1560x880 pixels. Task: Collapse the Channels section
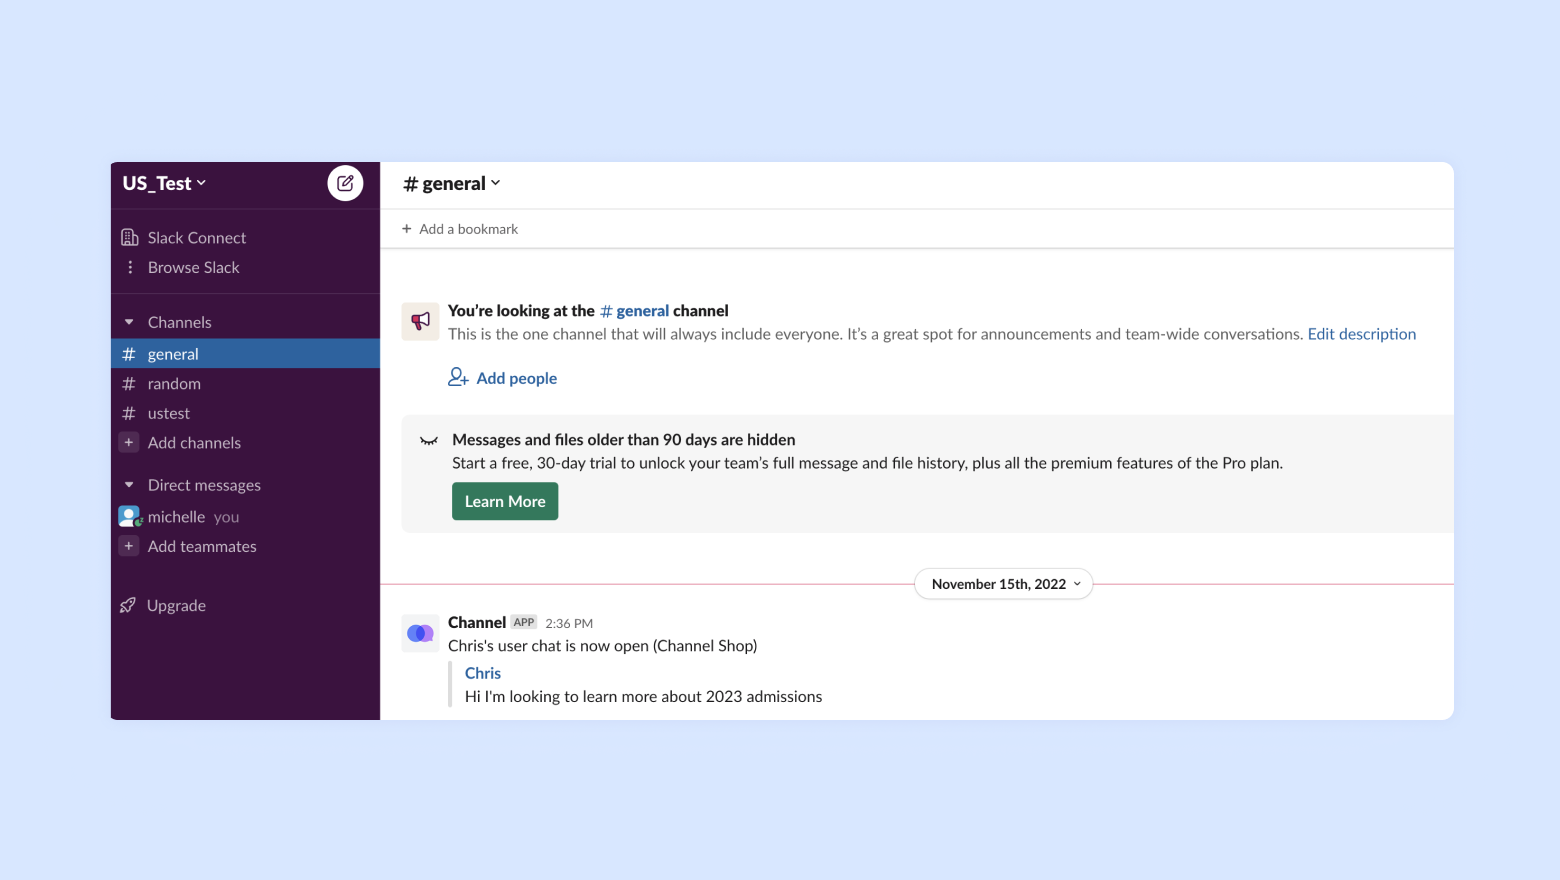[x=129, y=322]
